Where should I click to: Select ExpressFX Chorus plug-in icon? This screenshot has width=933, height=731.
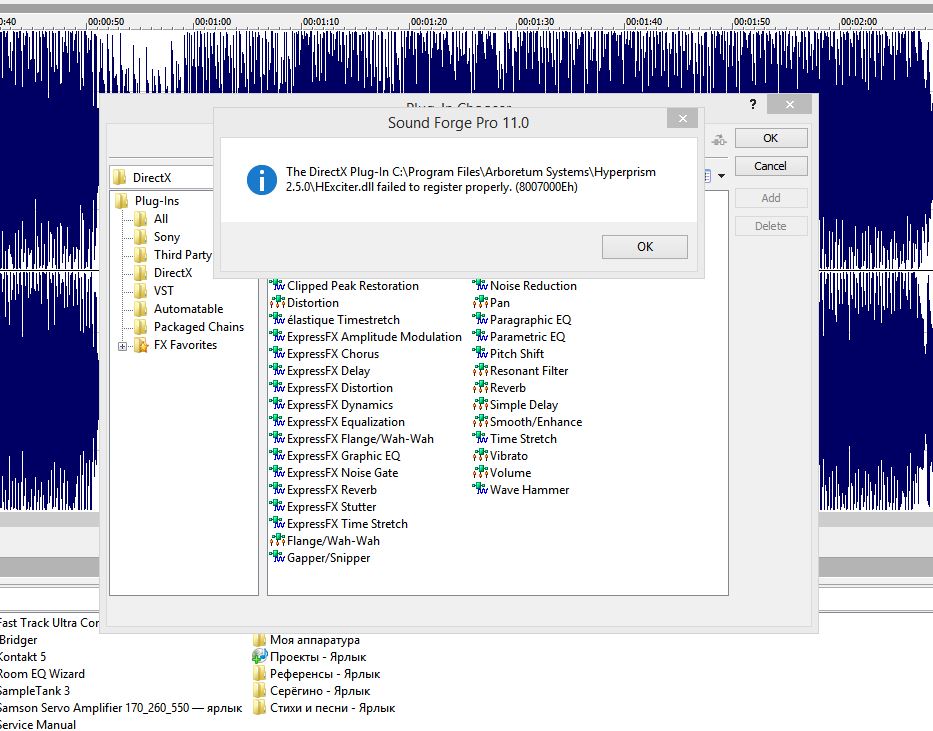[x=277, y=353]
